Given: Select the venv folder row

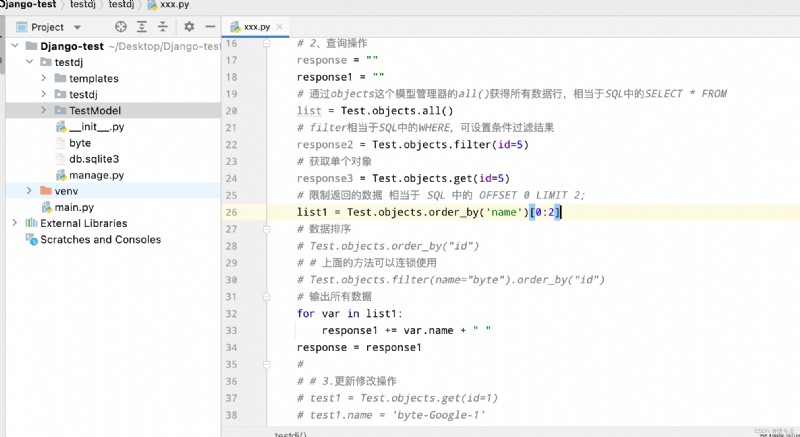Looking at the screenshot, I should coord(113,191).
